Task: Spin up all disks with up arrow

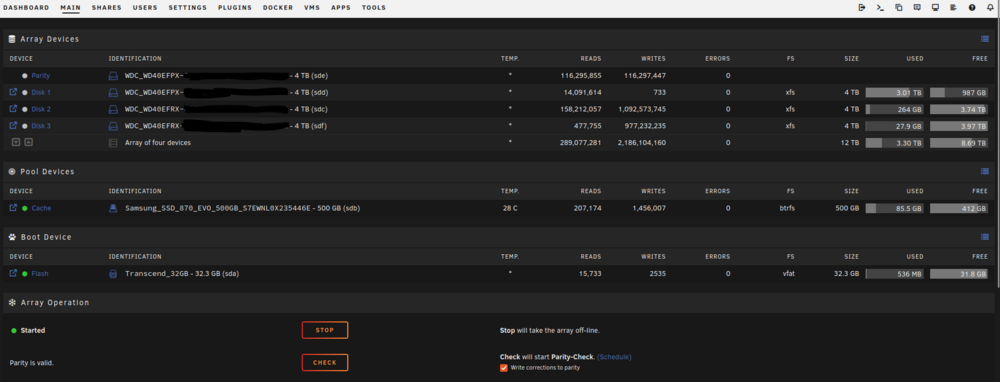Action: [29, 142]
